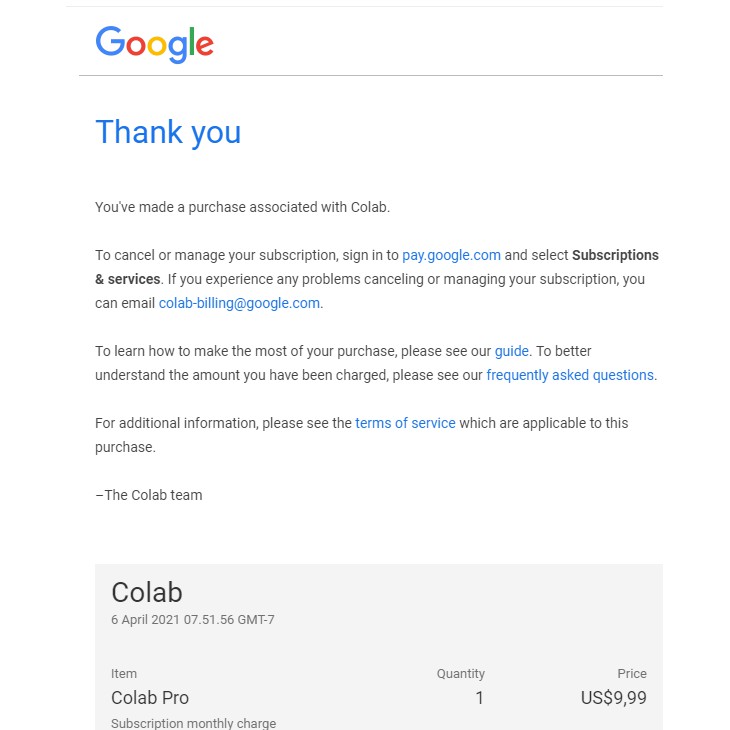Click the Subscriptions & services bold text
The image size is (730, 730).
point(377,267)
